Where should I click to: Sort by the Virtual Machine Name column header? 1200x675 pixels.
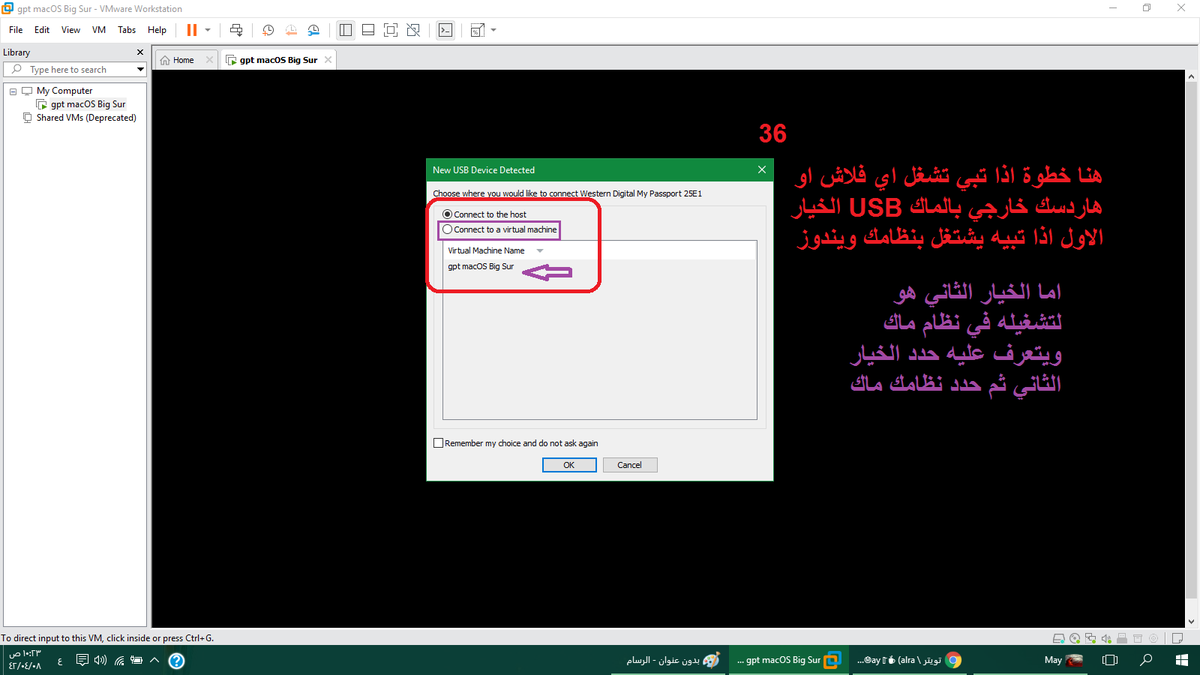coord(486,250)
